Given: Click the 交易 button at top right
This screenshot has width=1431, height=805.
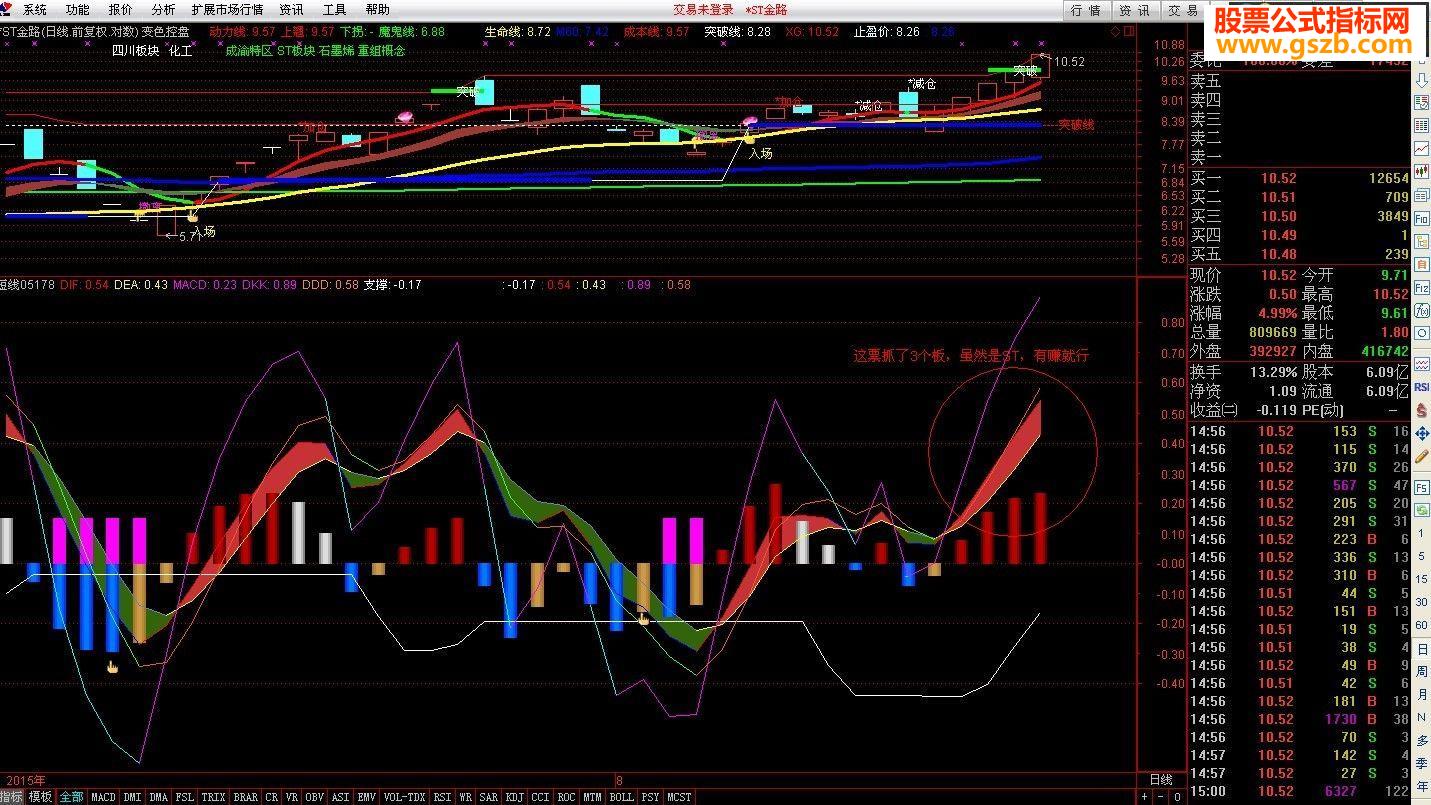Looking at the screenshot, I should [1182, 10].
